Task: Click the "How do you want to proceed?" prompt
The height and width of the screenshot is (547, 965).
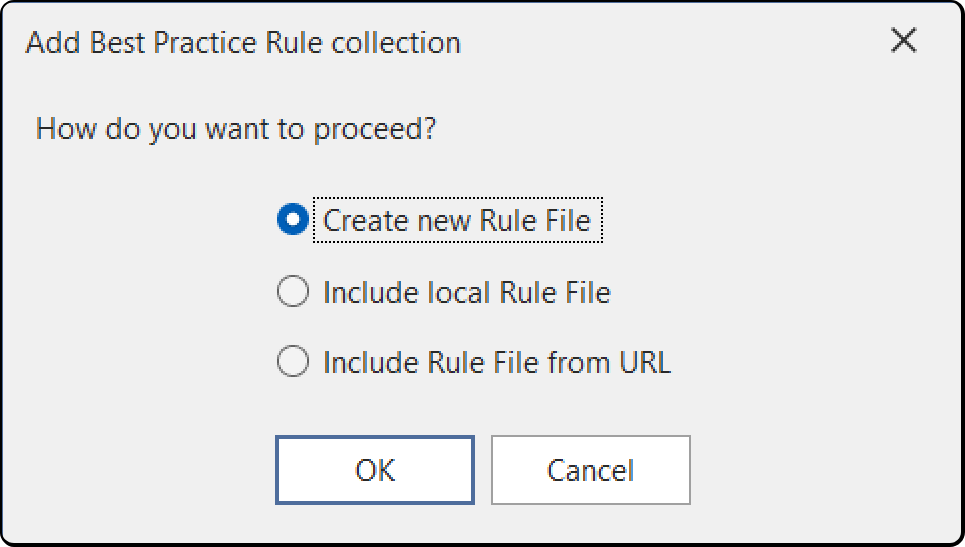Action: tap(236, 130)
